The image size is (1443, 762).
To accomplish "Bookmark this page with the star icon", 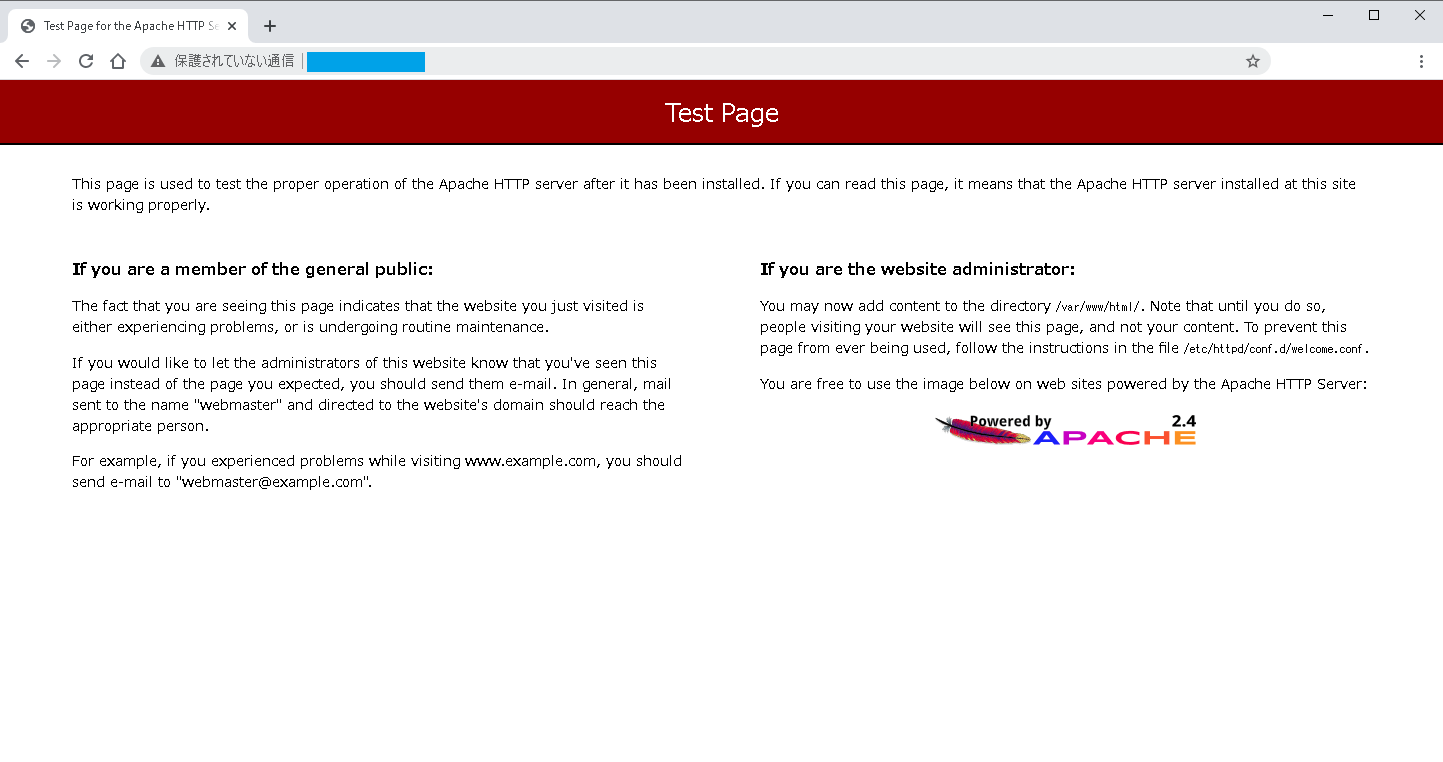I will pos(1253,61).
